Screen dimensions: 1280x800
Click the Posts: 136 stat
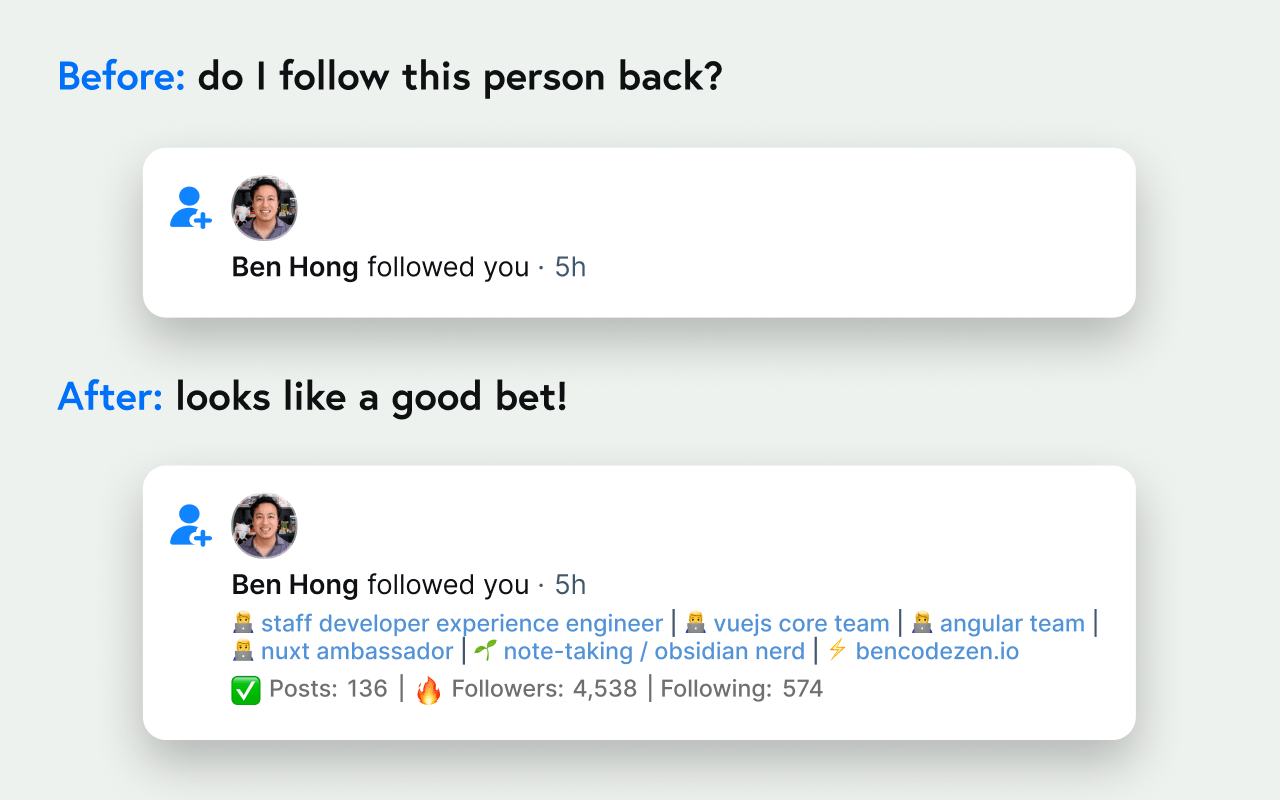tap(328, 689)
